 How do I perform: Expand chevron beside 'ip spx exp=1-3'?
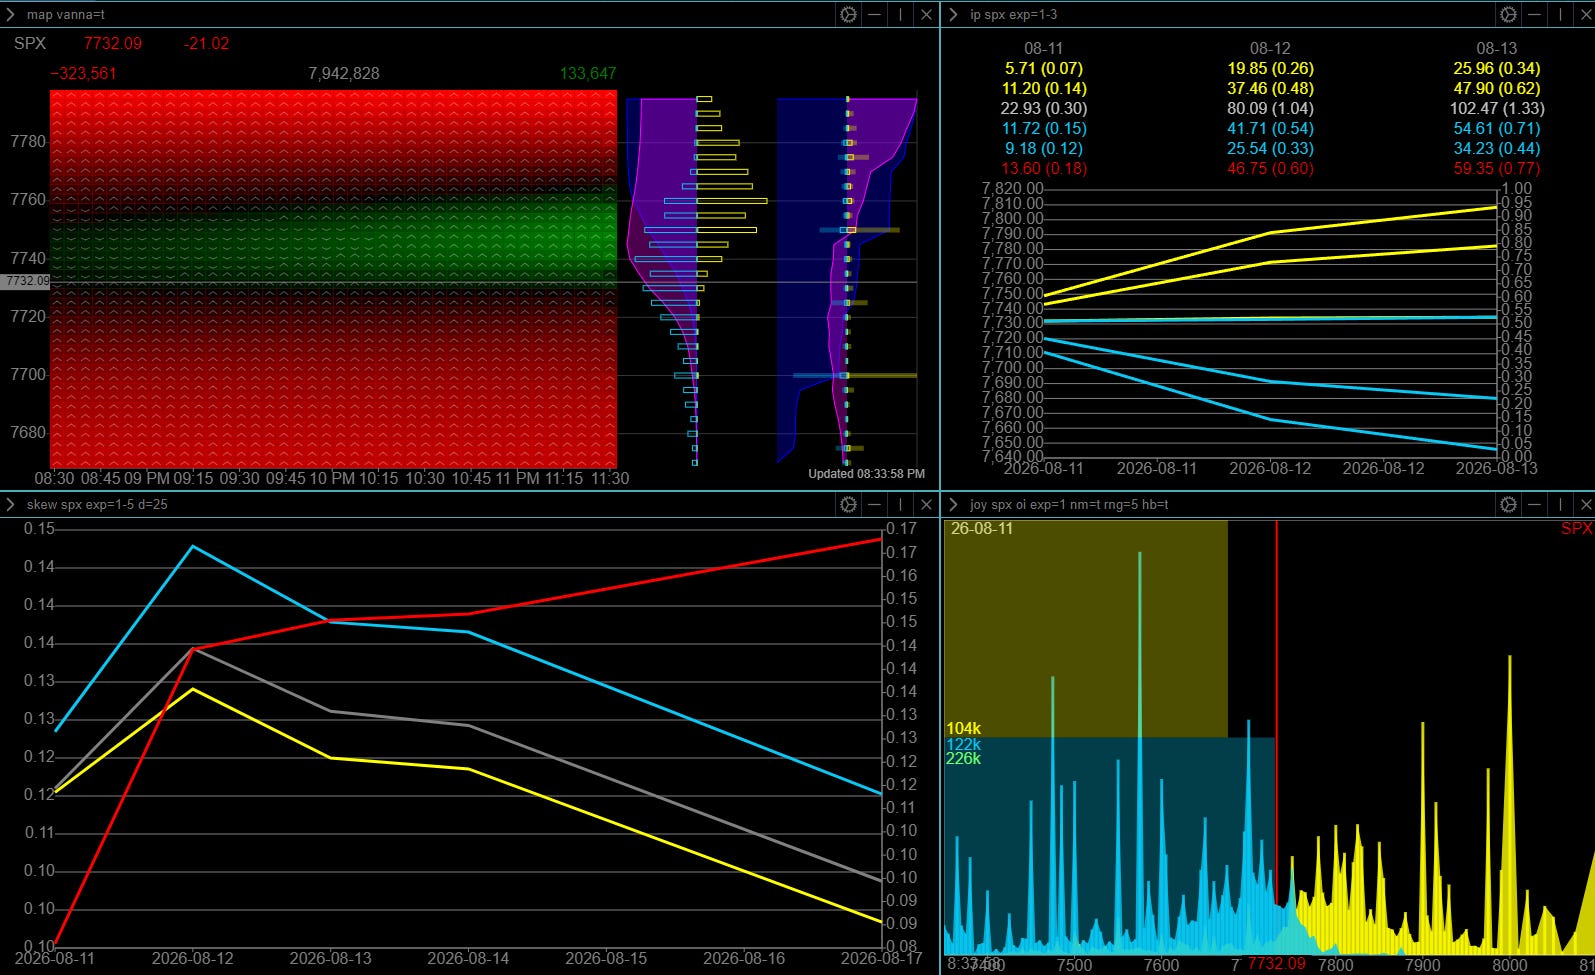[x=952, y=14]
